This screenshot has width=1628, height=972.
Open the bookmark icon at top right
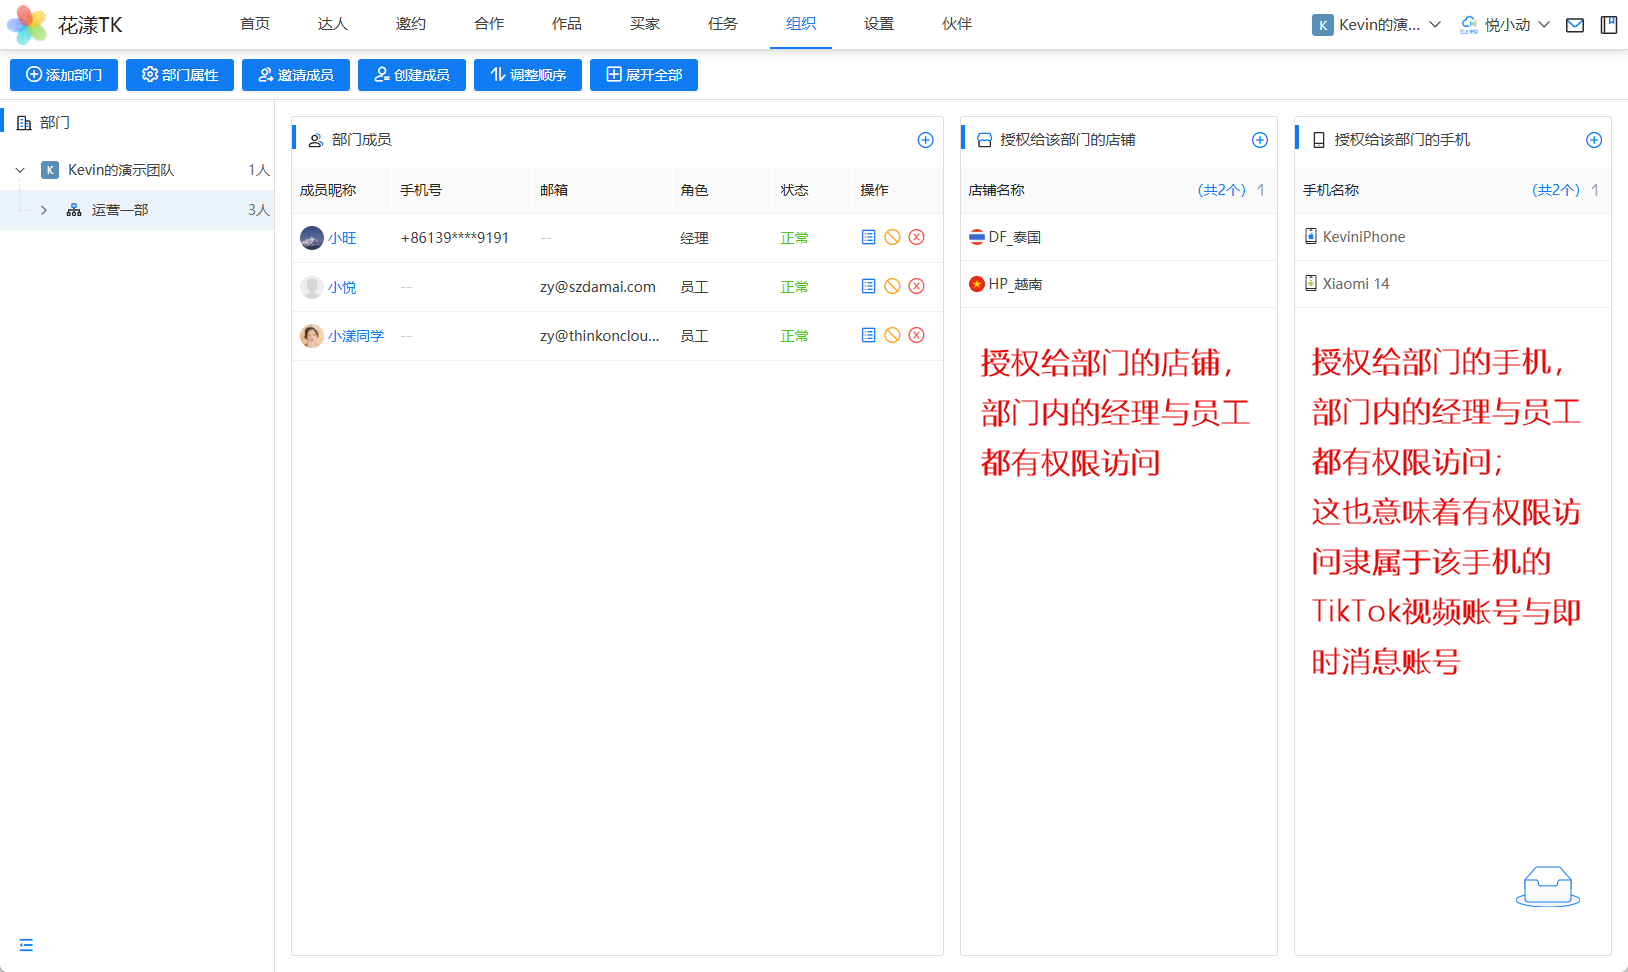[1609, 25]
